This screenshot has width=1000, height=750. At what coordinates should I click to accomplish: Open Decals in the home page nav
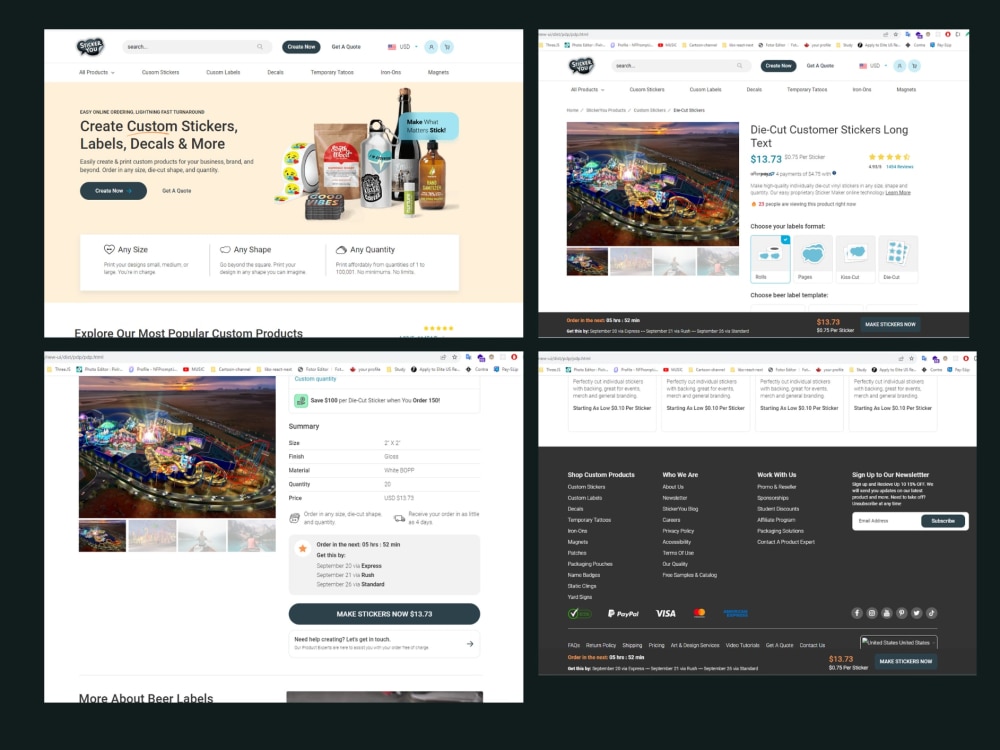276,72
